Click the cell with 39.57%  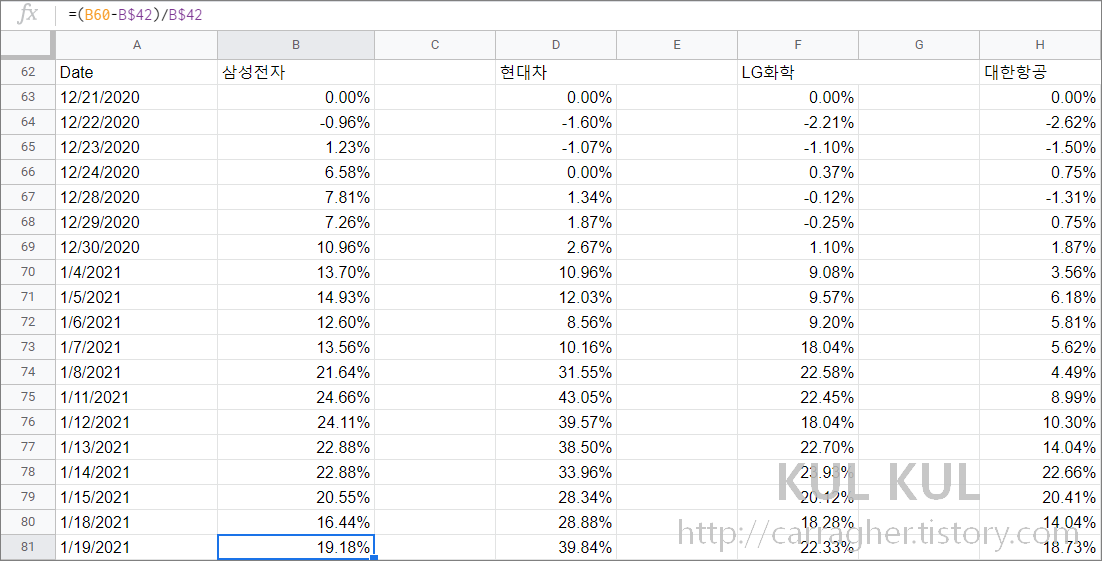[x=556, y=423]
